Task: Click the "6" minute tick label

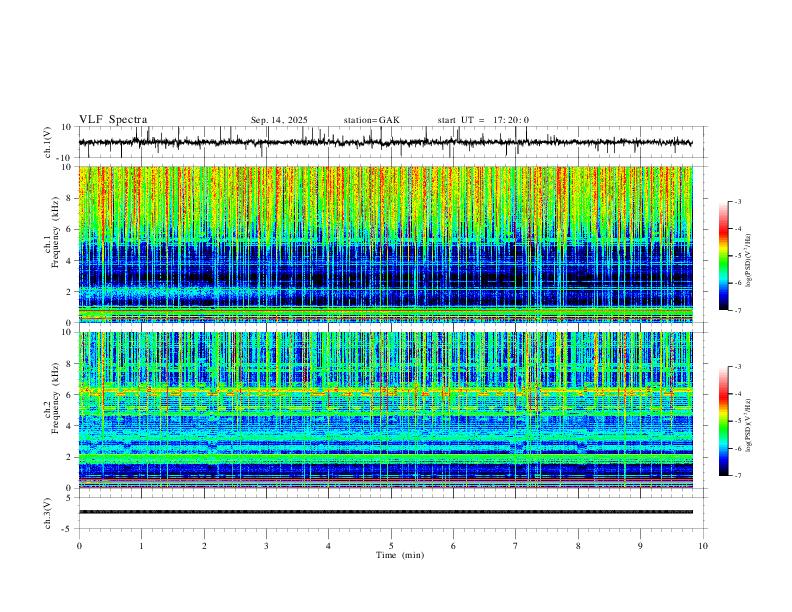Action: point(453,546)
